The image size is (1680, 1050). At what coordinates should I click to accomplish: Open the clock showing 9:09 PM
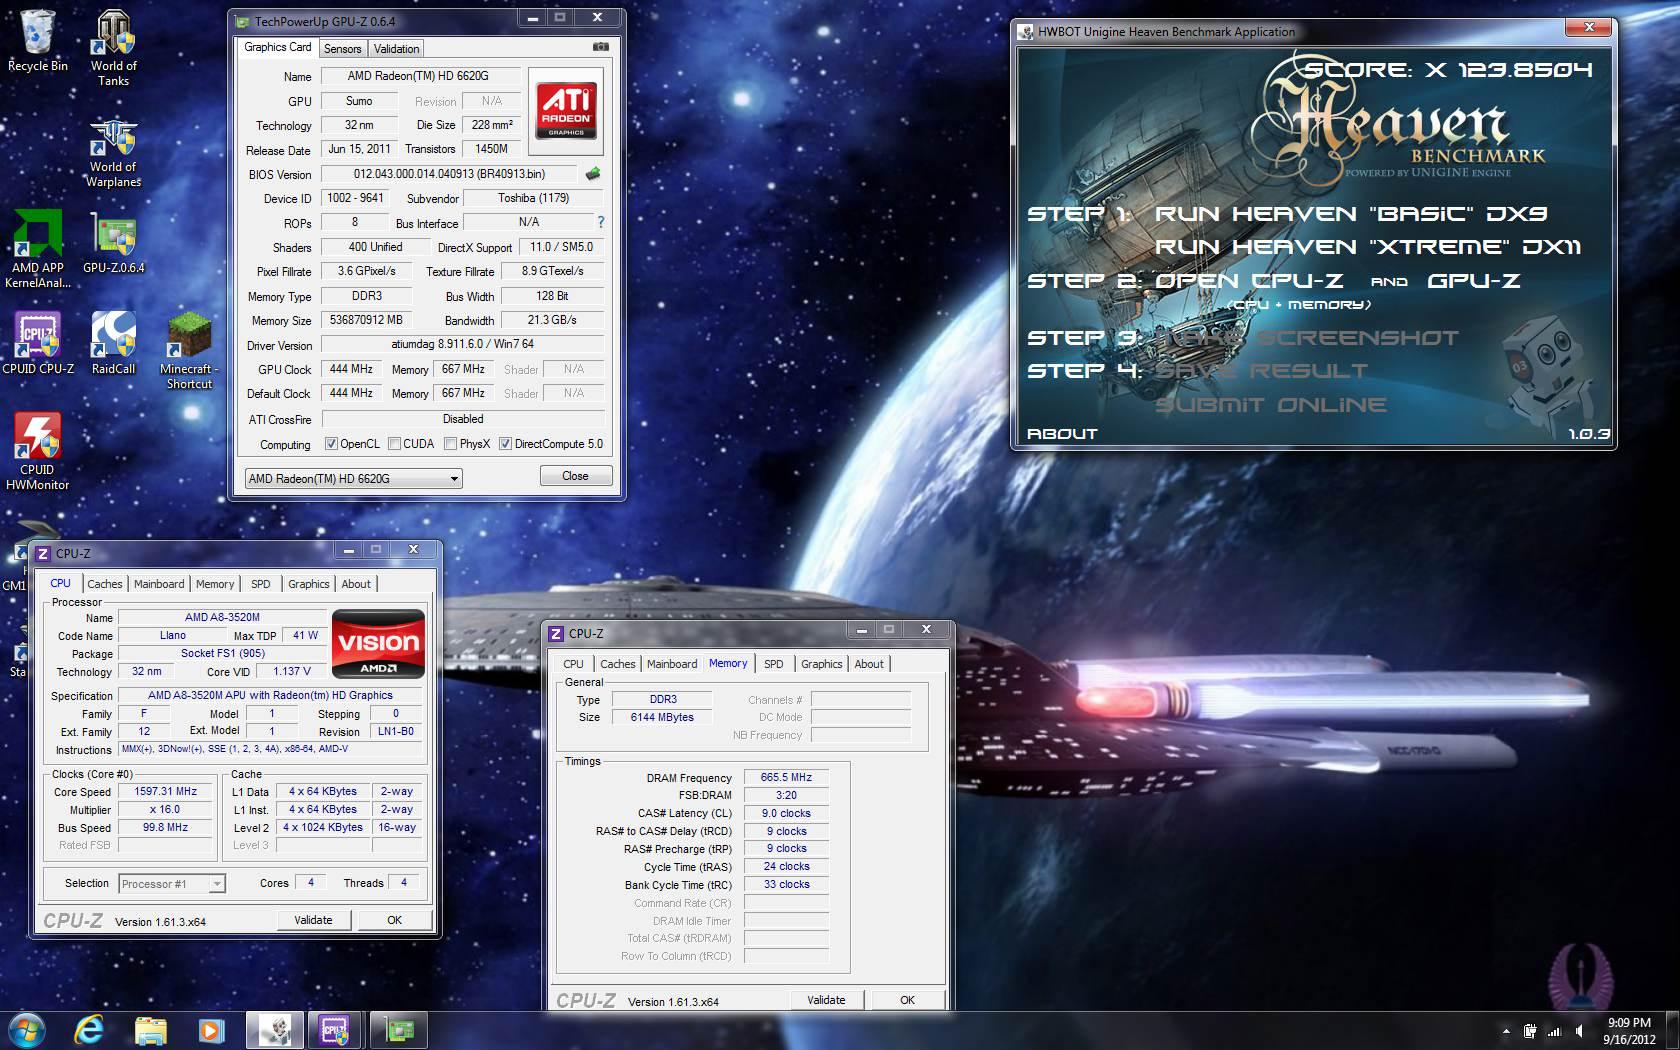coord(1629,1031)
